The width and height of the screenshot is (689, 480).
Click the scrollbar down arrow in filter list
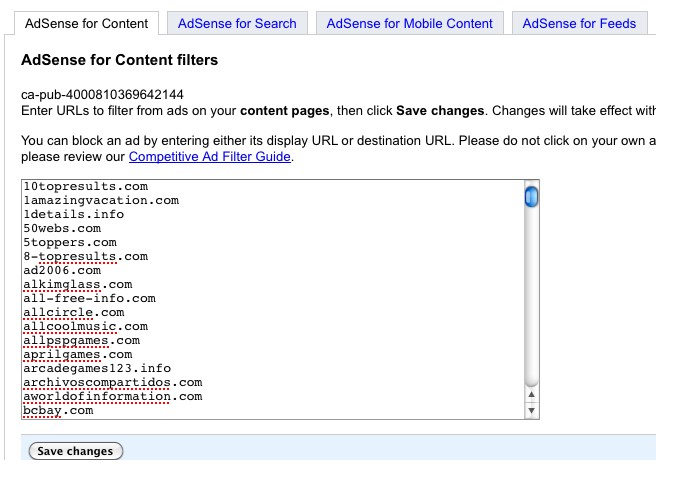[532, 410]
